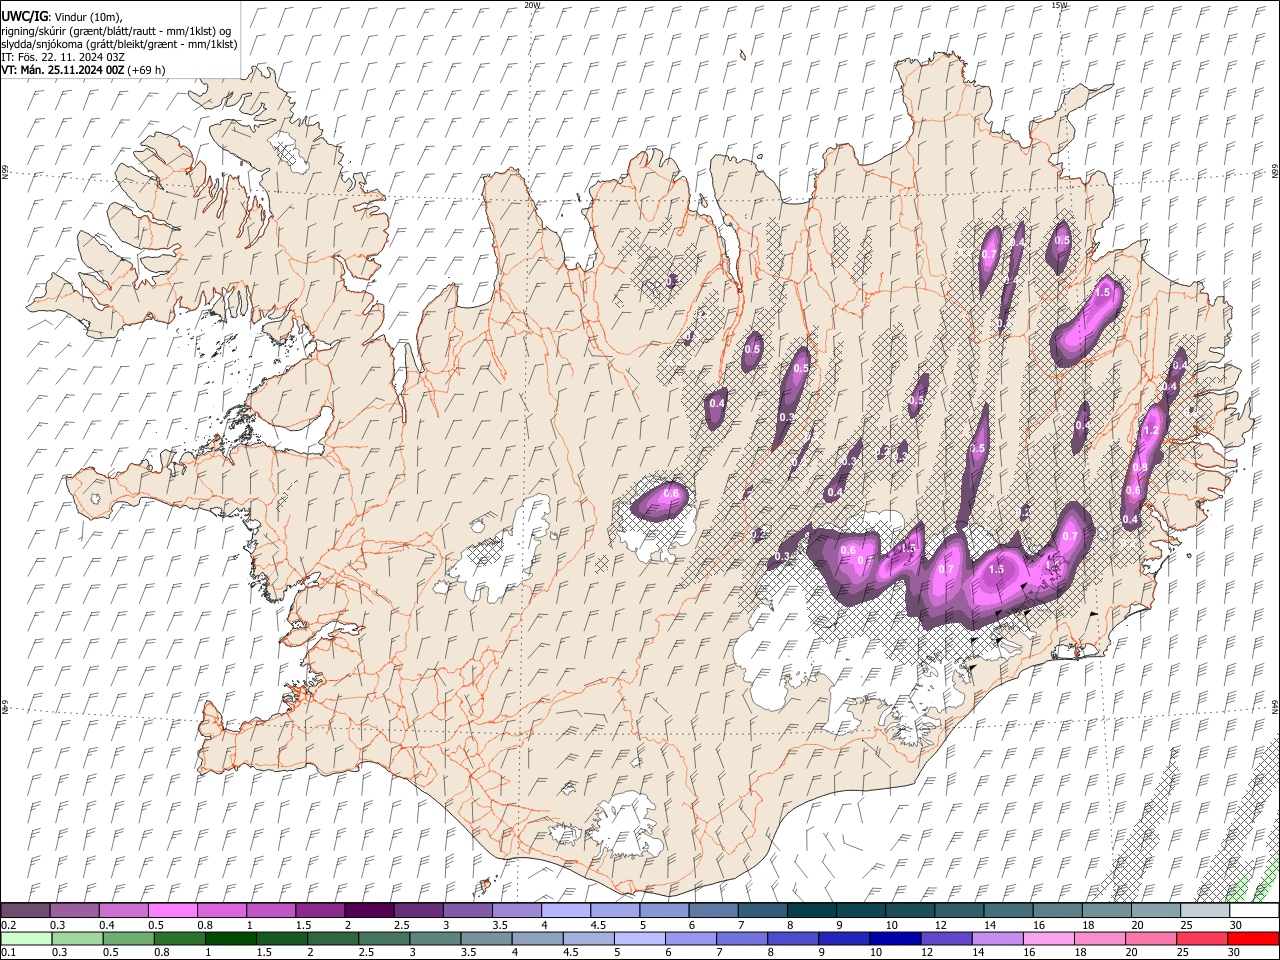Click the '64N' latitude label on right edge
The image size is (1280, 960).
1275,707
